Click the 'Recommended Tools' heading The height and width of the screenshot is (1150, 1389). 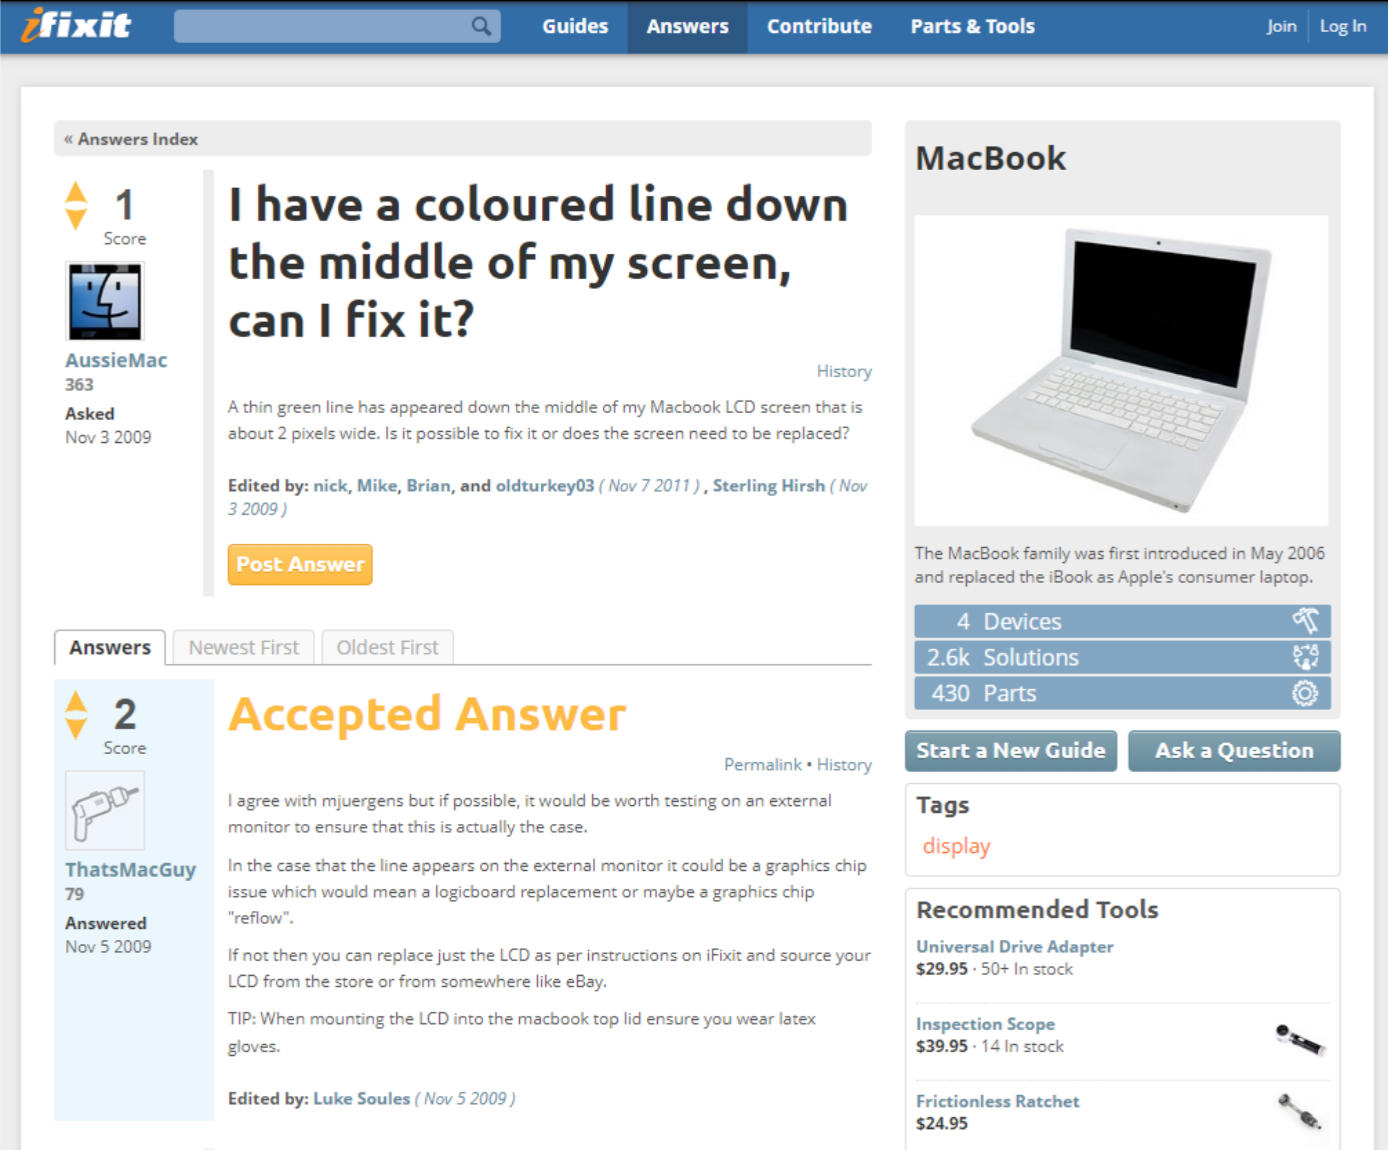point(1037,910)
